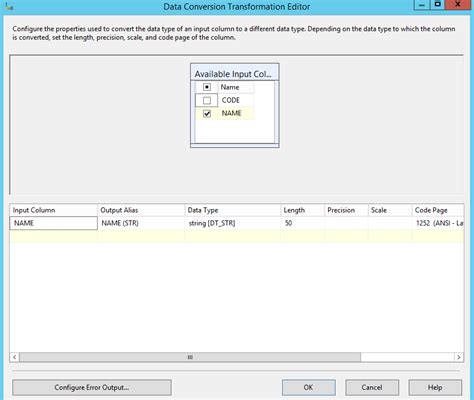Minimize the Data Conversion Transformation Editor window
Viewport: 474px width, 400px height.
pos(422,5)
